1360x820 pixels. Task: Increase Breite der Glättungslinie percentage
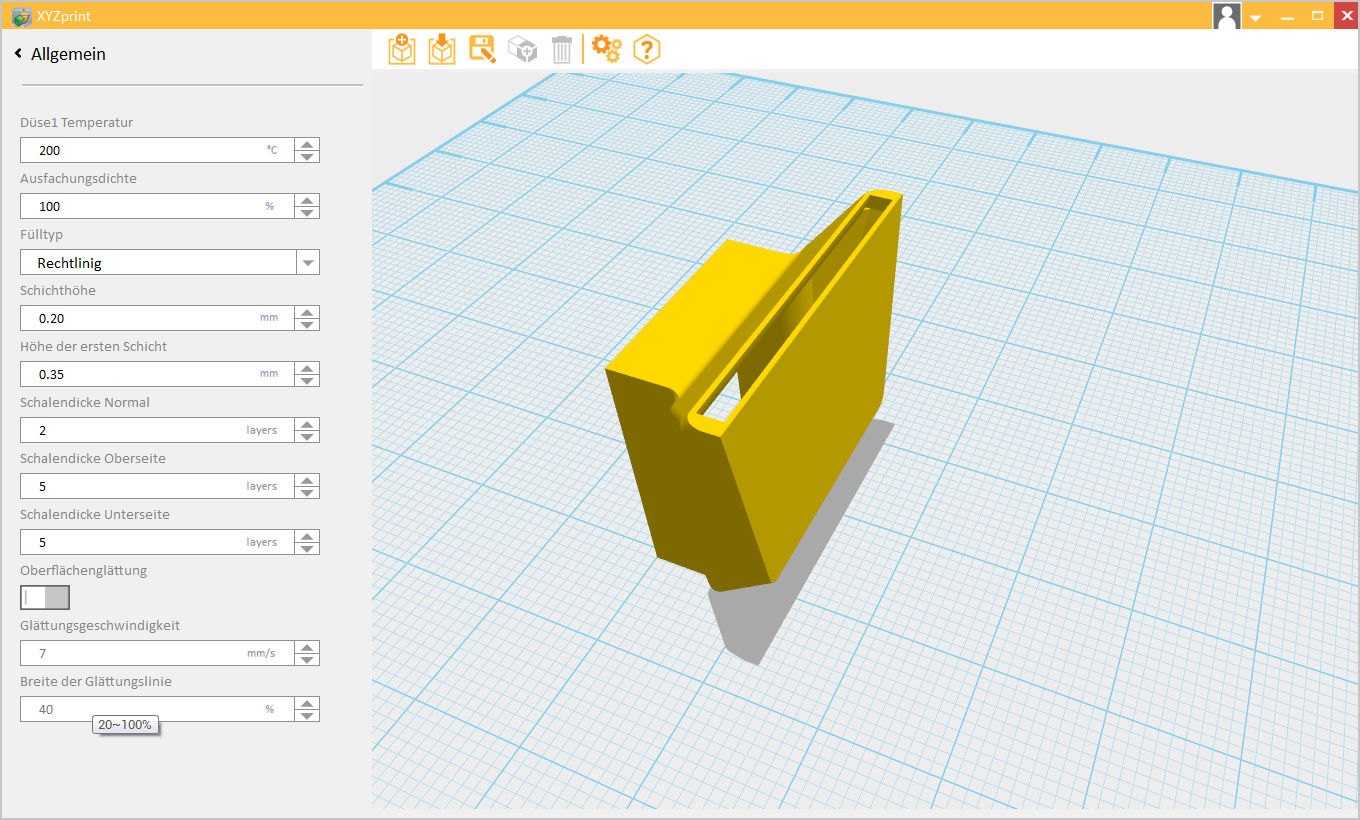pyautogui.click(x=308, y=704)
